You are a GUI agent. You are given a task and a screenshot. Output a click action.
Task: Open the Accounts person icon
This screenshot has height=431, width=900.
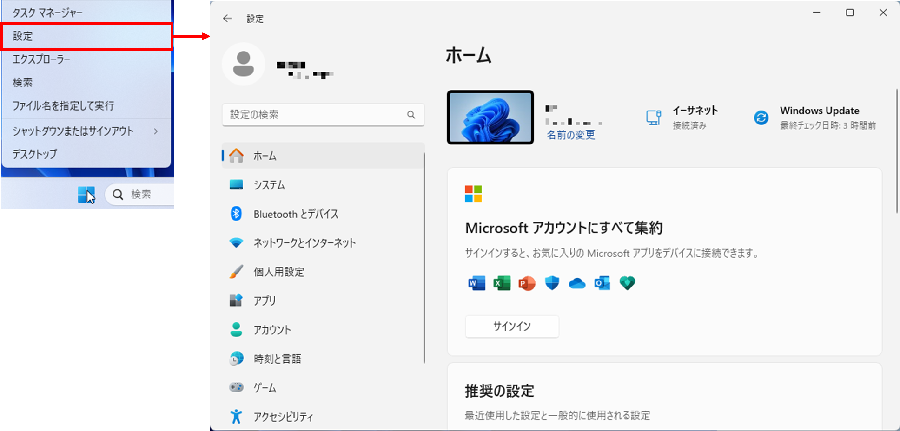coord(236,329)
